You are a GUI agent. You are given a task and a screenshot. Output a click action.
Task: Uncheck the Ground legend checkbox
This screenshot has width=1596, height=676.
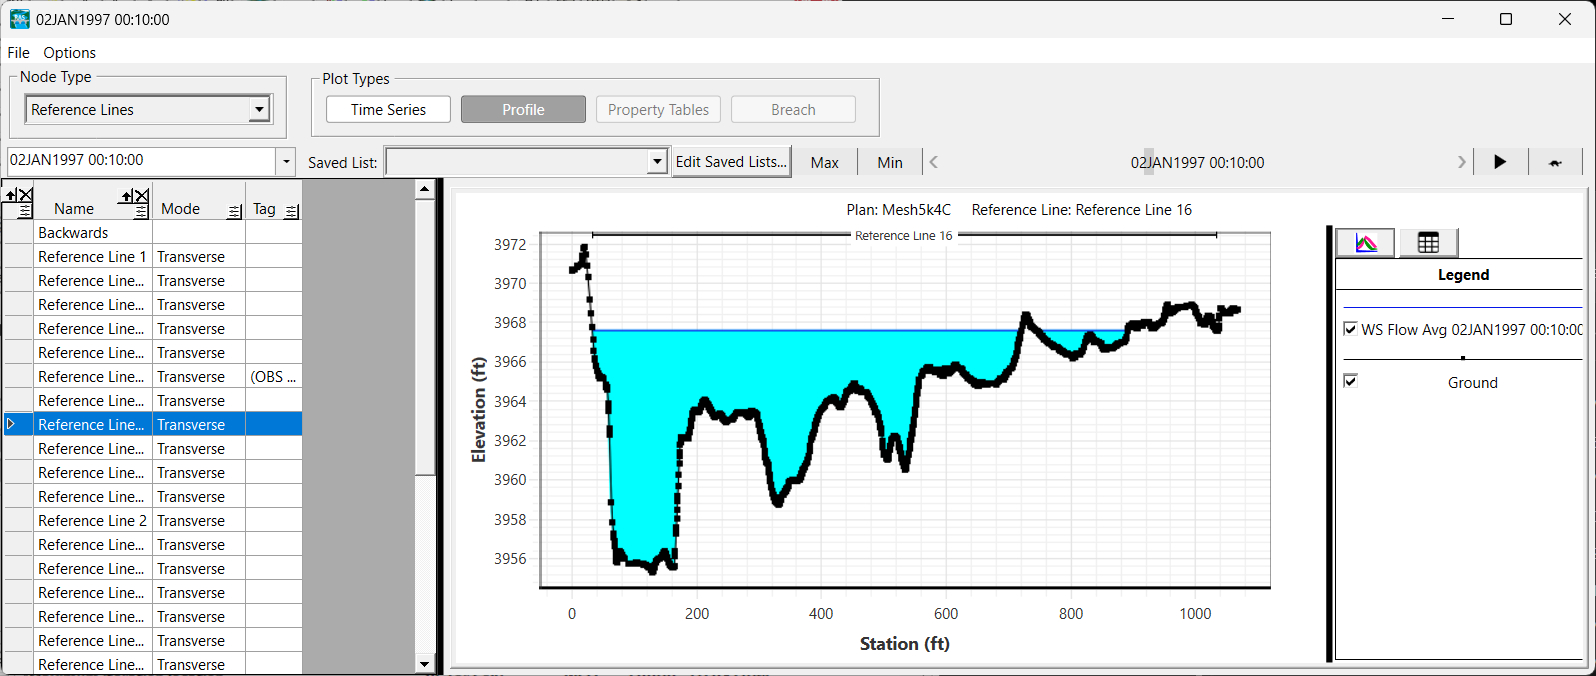pos(1350,381)
